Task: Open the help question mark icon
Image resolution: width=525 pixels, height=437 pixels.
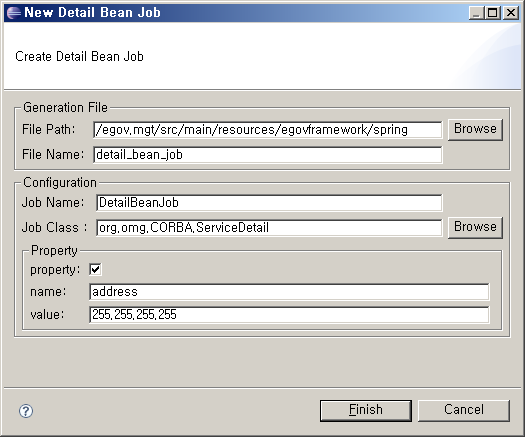Action: click(x=26, y=411)
